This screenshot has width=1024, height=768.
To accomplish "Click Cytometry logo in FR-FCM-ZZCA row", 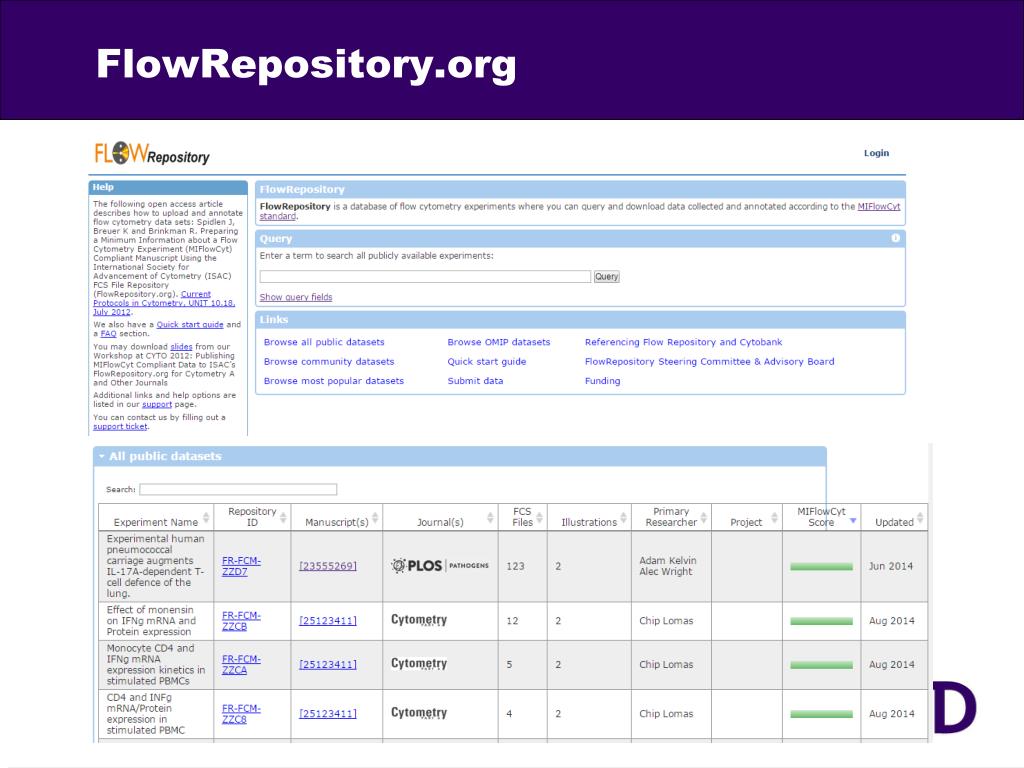I will (x=419, y=664).
